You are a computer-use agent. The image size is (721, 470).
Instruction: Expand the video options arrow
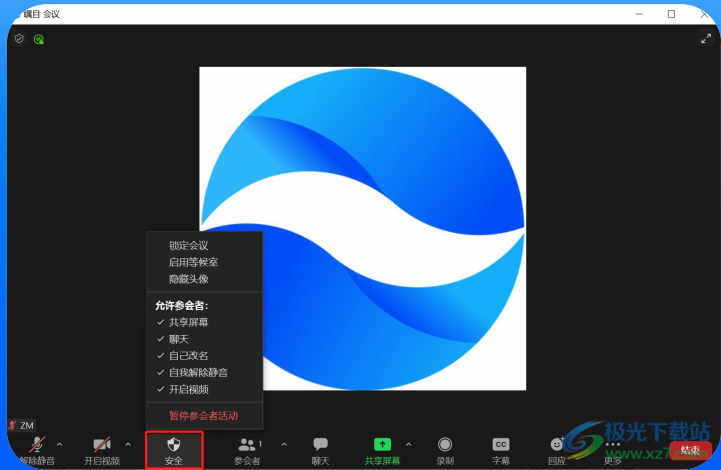click(128, 444)
